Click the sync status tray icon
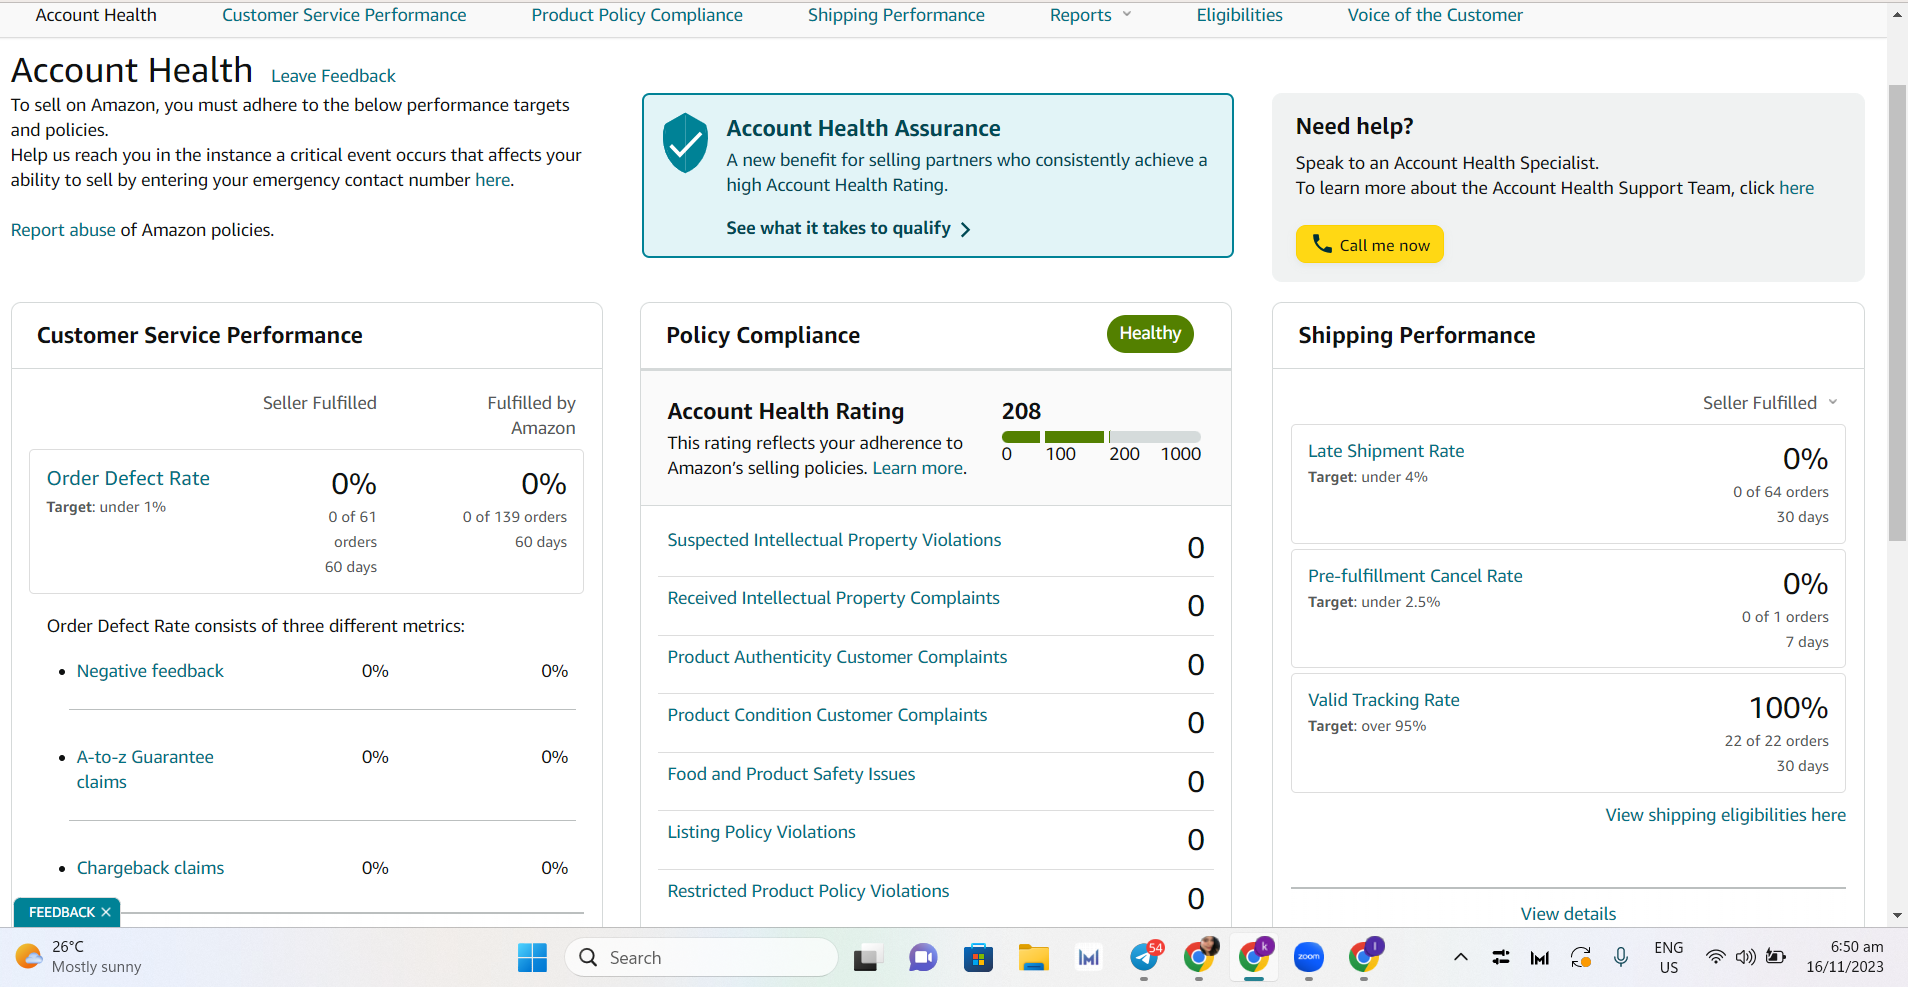 (1581, 957)
